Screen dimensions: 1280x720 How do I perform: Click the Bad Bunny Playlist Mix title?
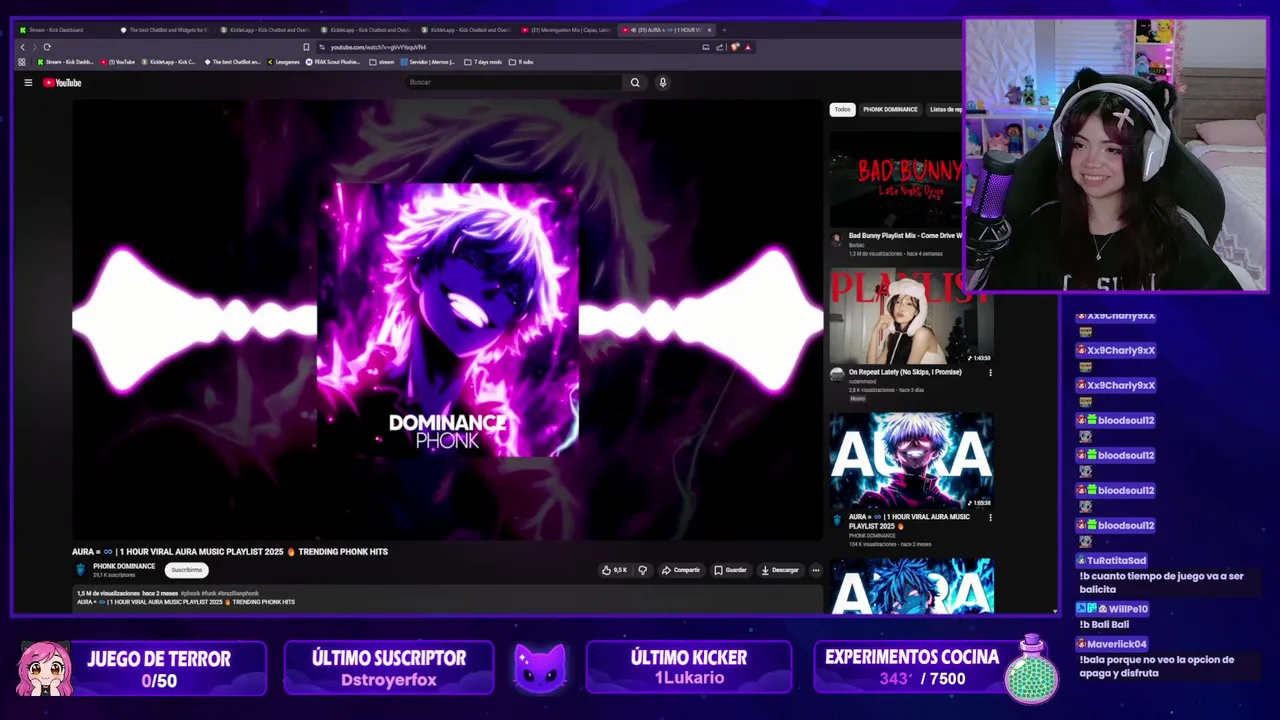(905, 236)
